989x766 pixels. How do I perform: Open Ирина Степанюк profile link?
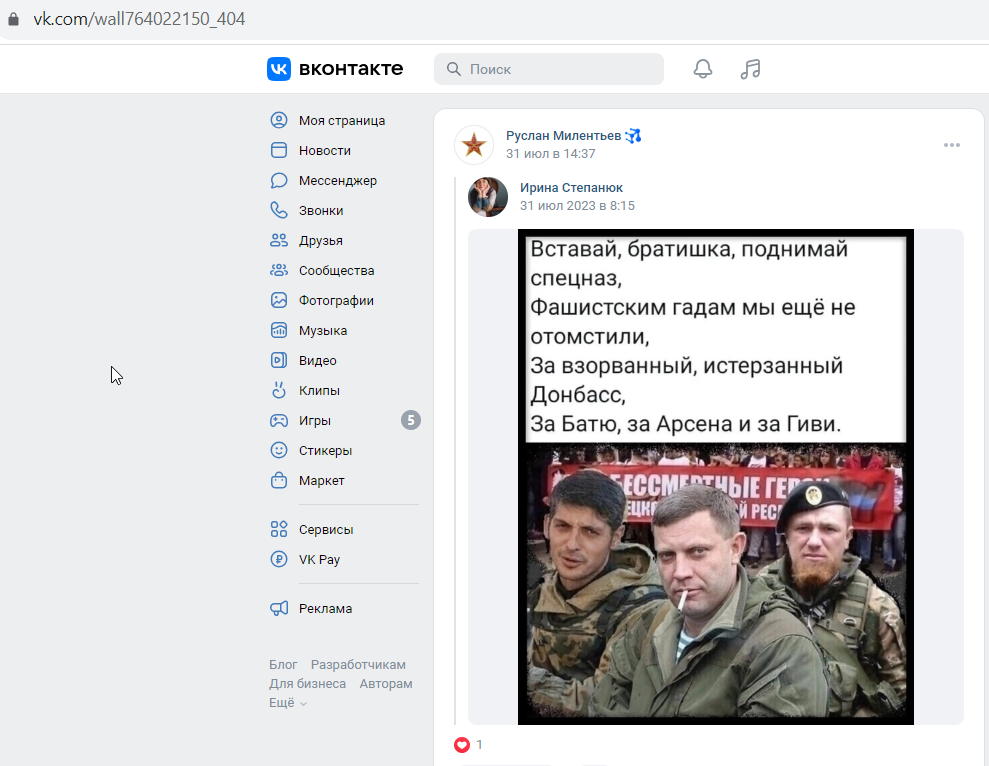point(571,187)
